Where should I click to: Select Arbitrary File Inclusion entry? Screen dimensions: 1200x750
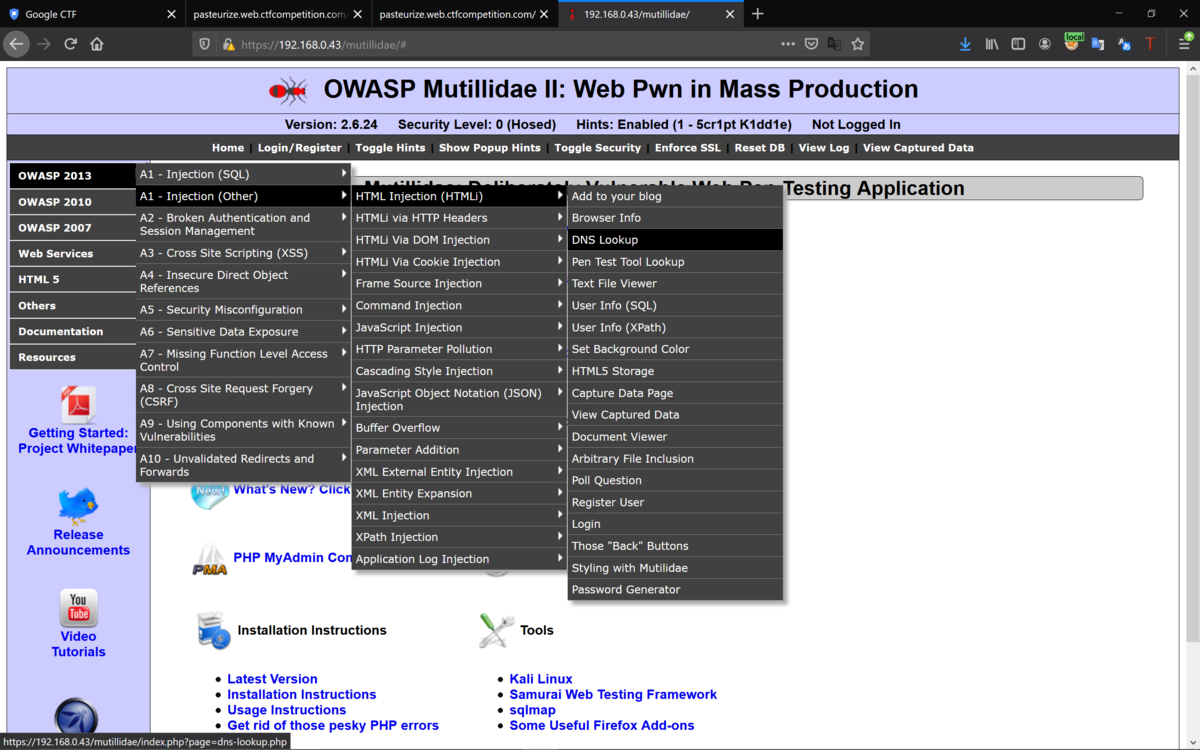click(675, 459)
